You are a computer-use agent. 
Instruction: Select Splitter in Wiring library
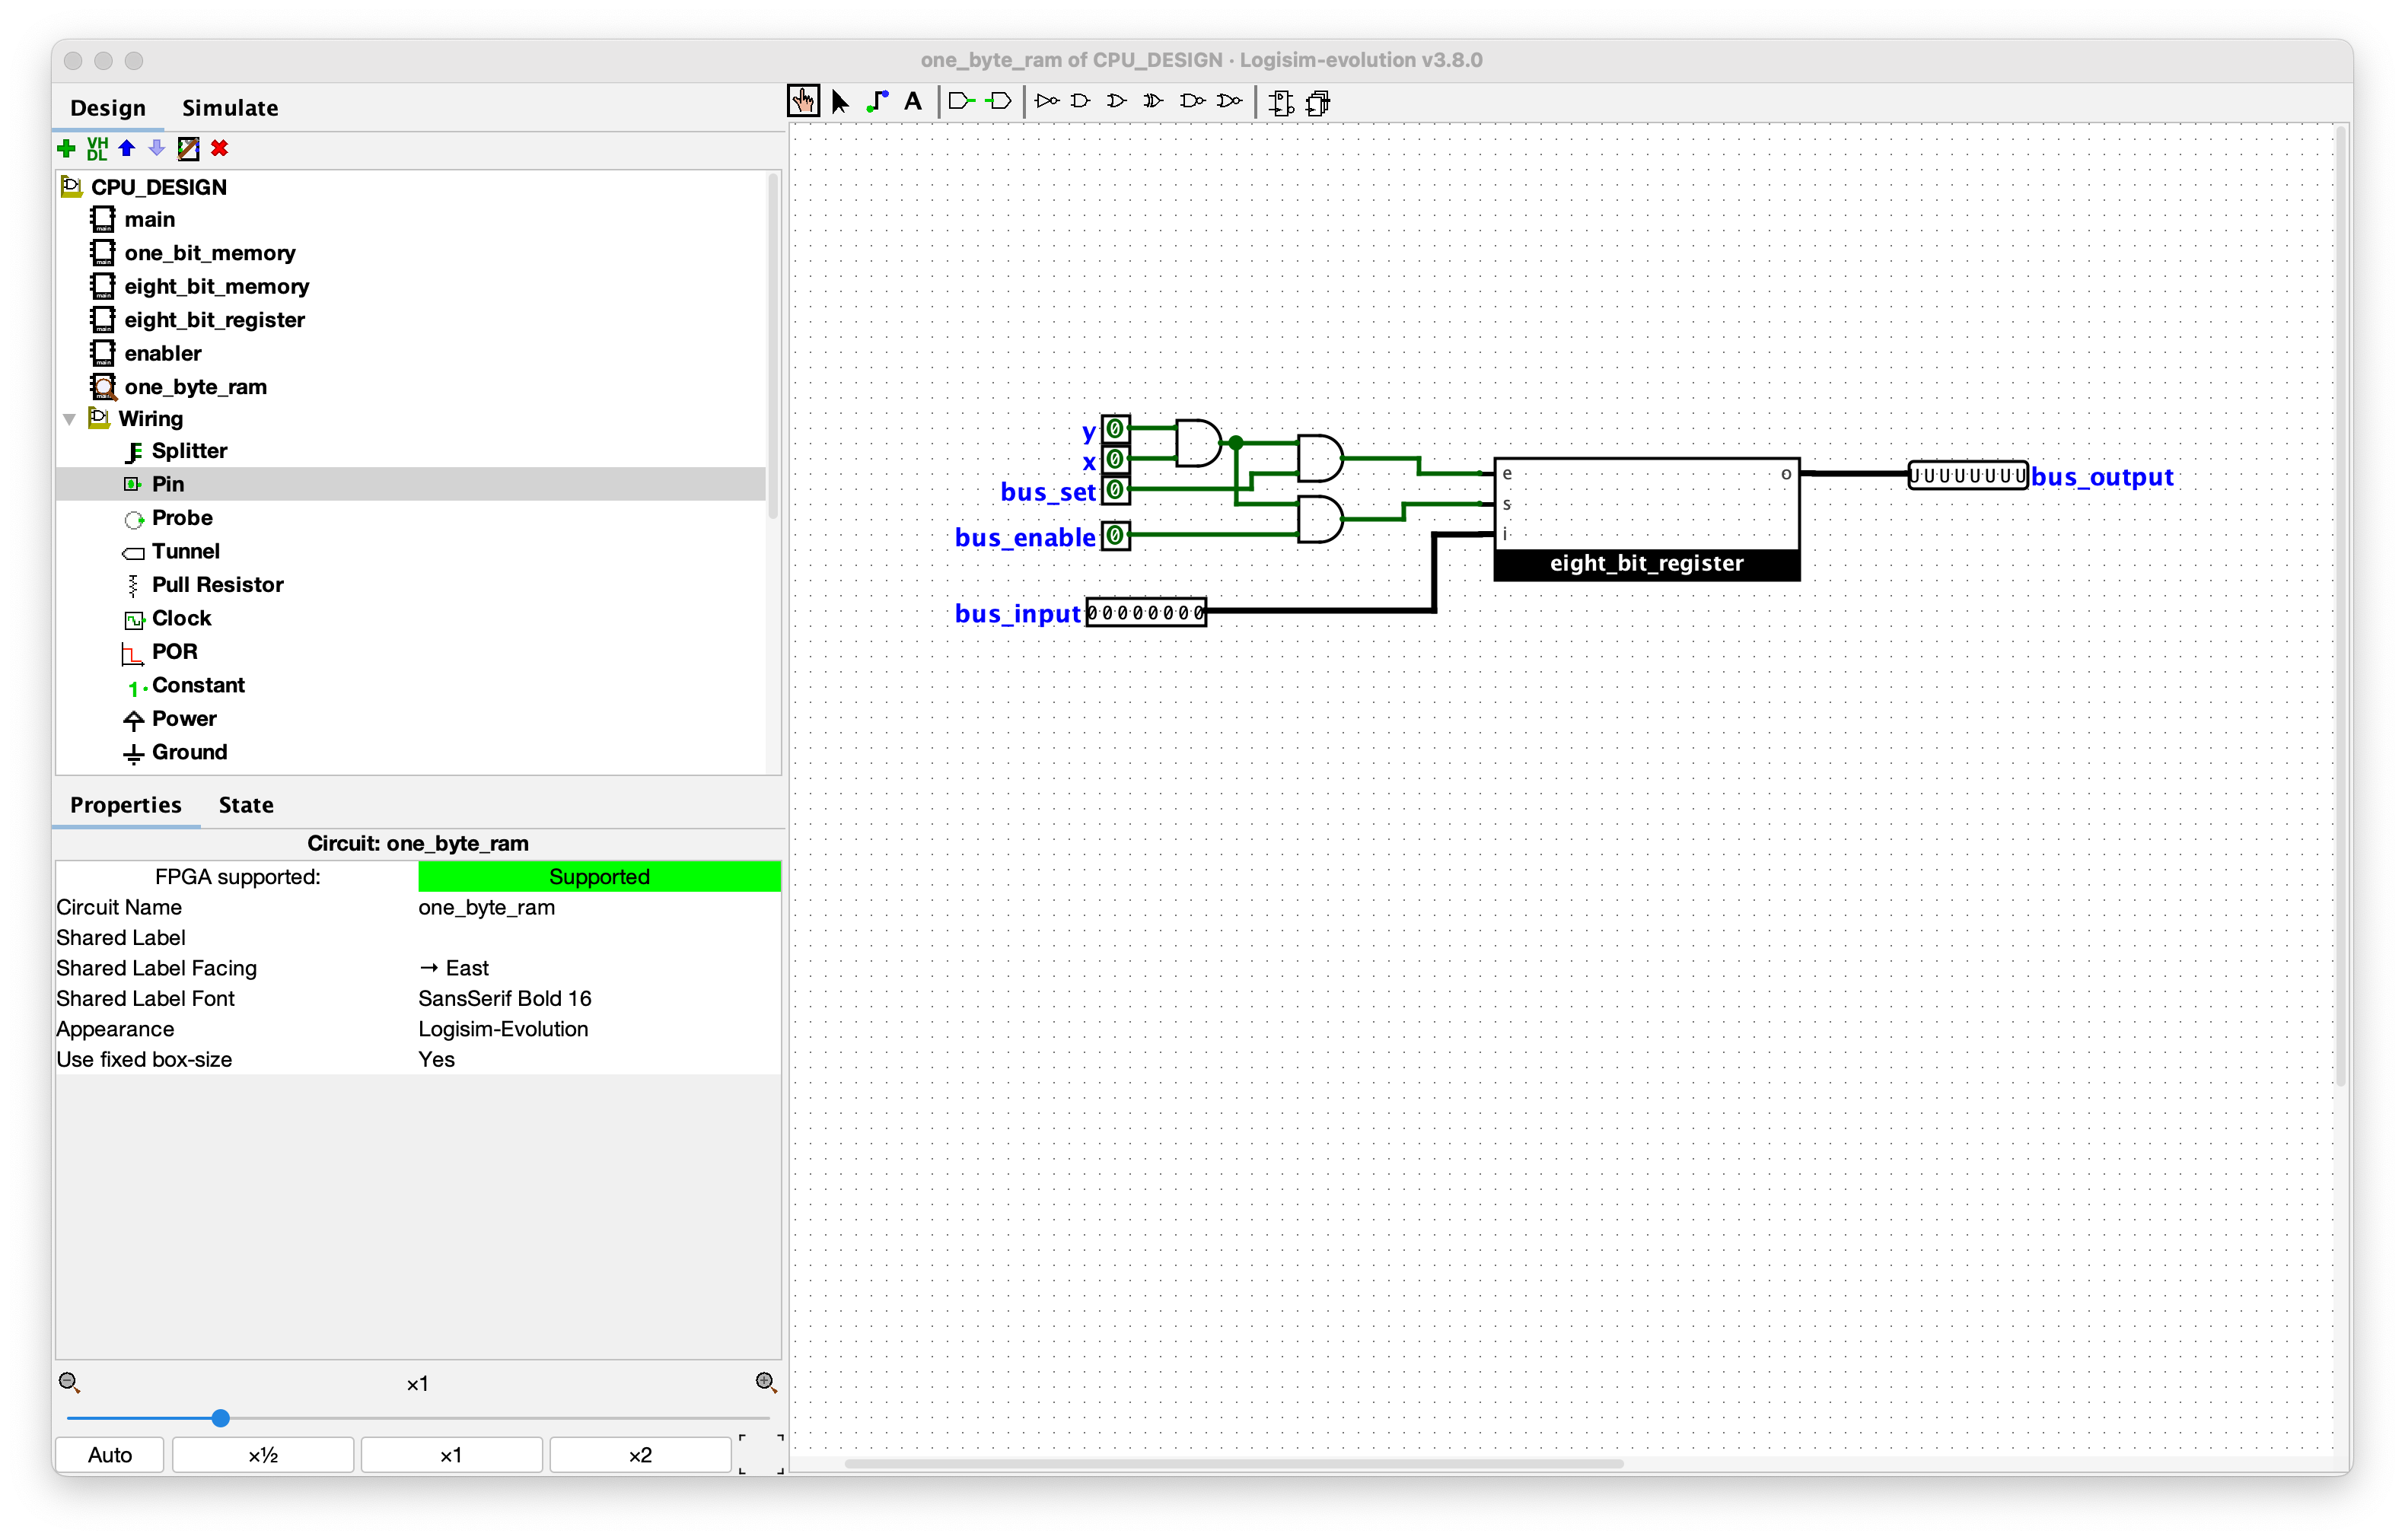(x=190, y=451)
